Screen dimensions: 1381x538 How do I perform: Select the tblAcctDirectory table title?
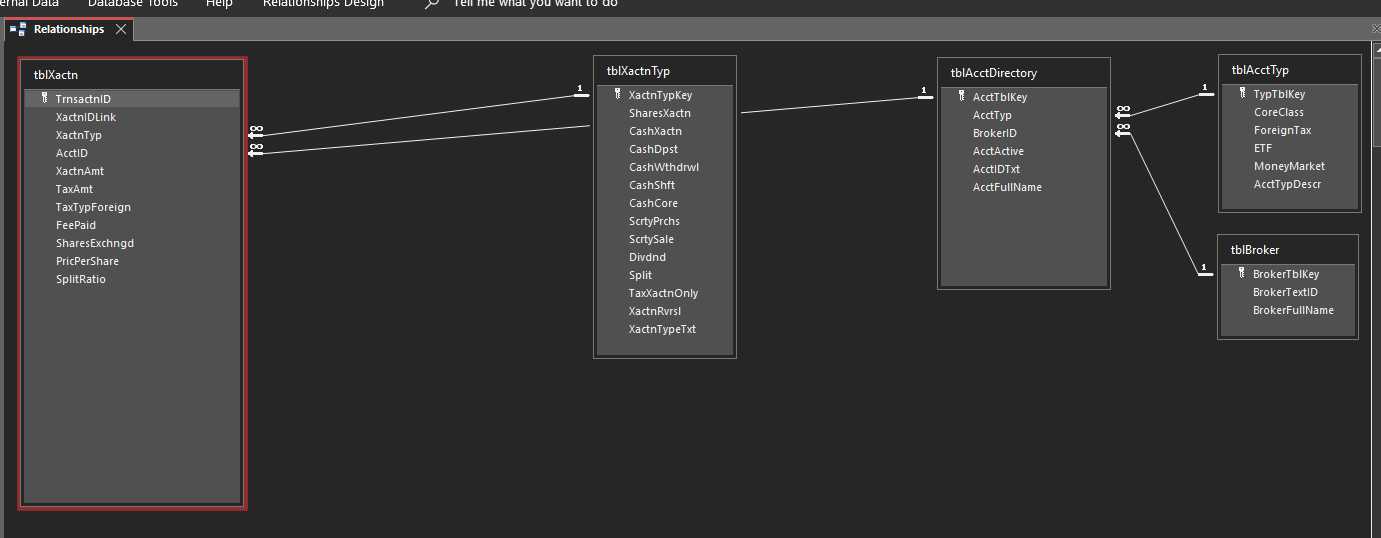coord(993,73)
